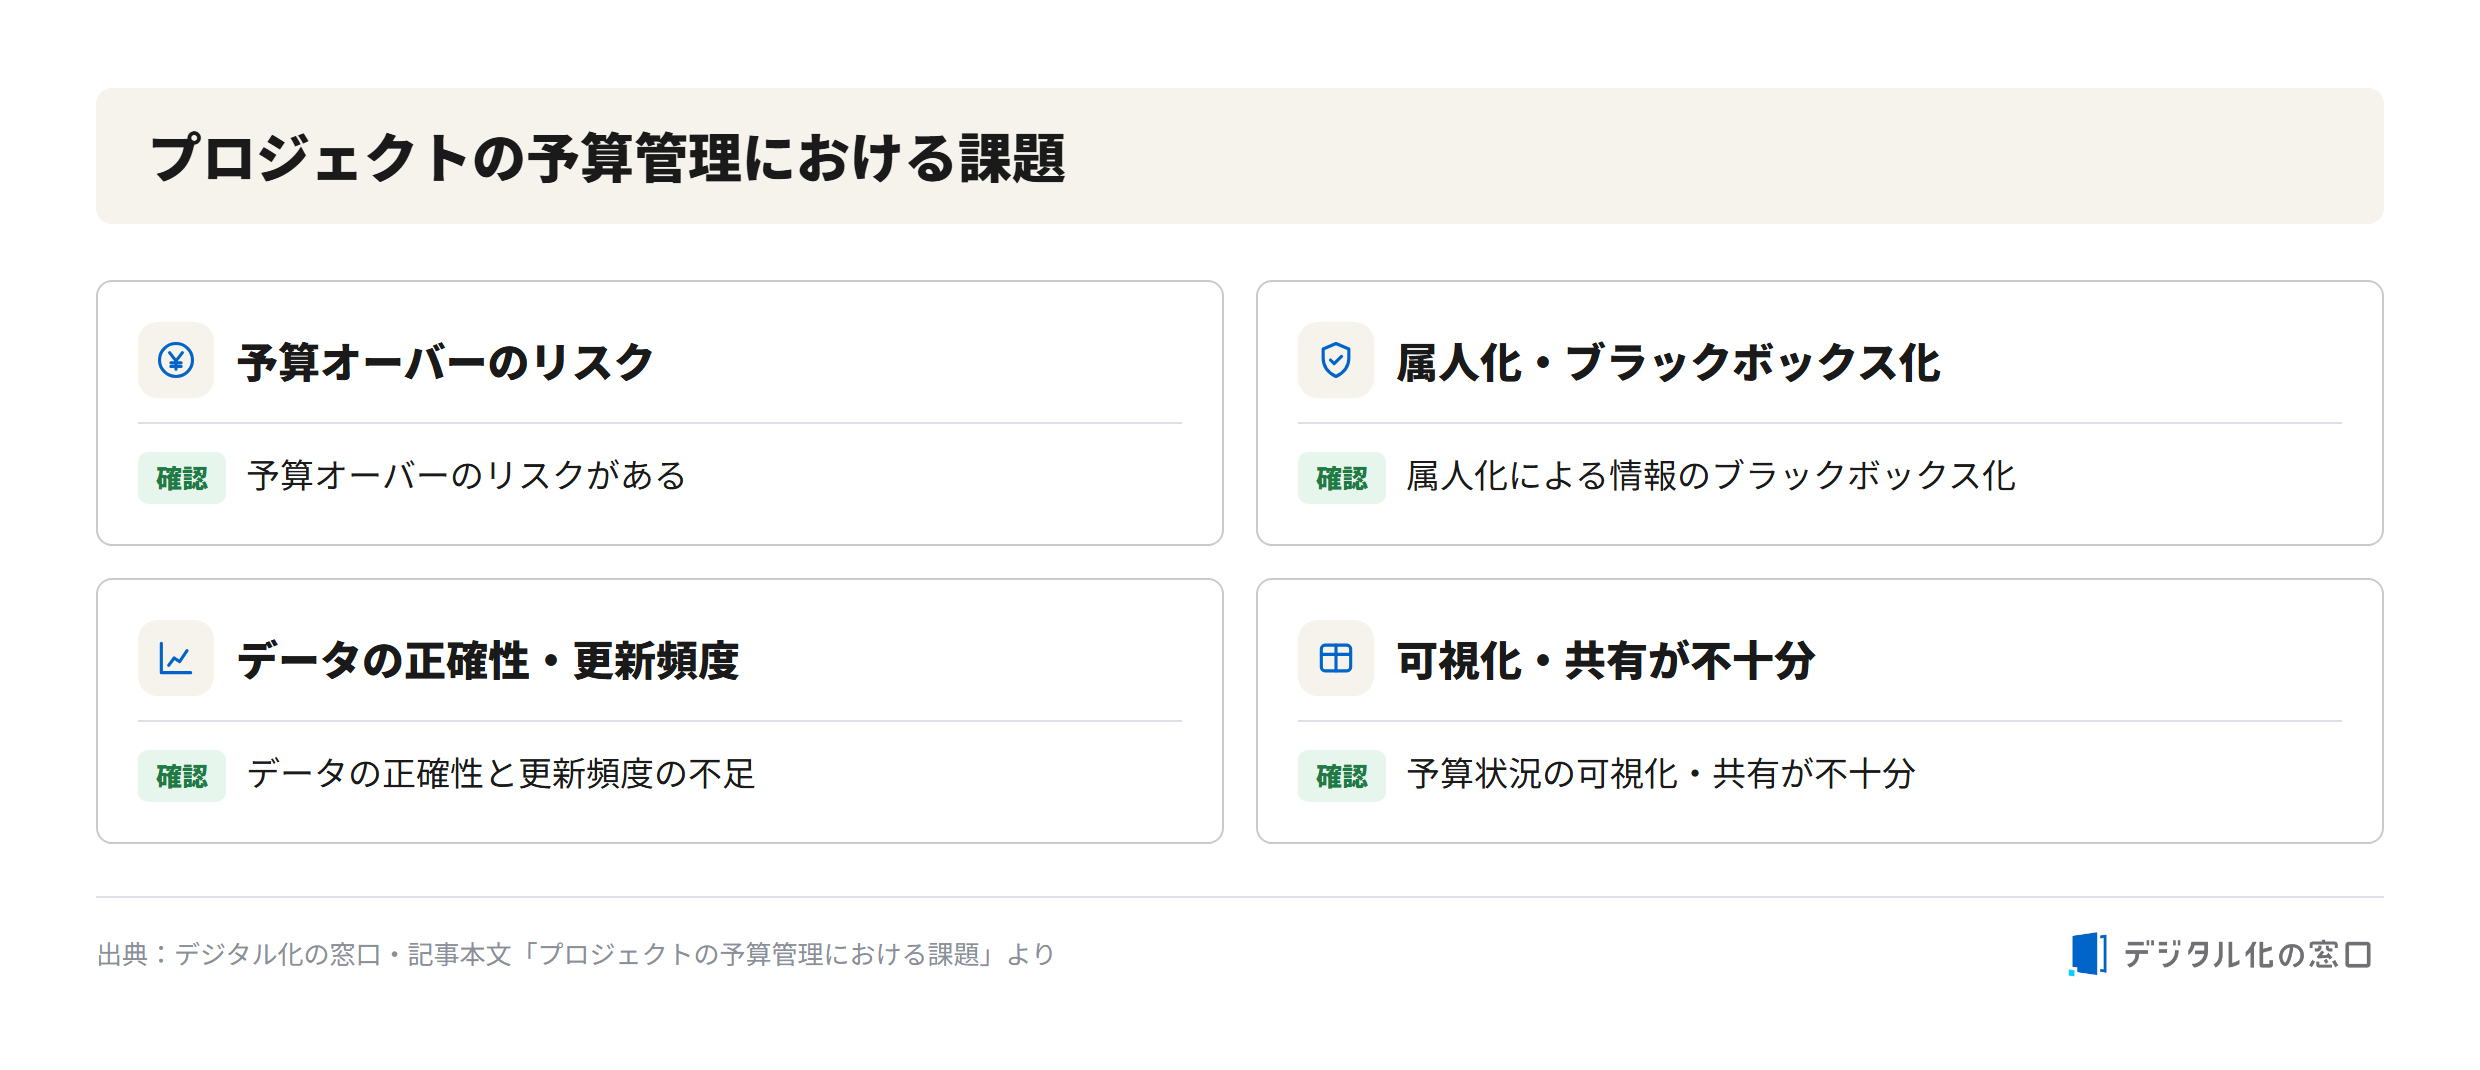The height and width of the screenshot is (1070, 2480).
Task: Select the 属人化・ブラックボックス化 card heading
Action: [x=1668, y=361]
